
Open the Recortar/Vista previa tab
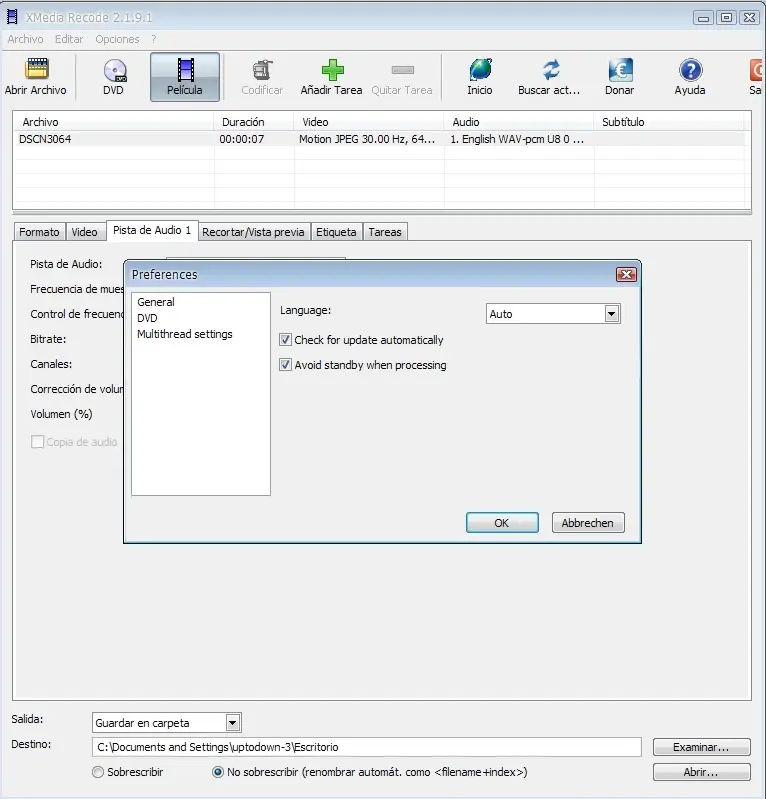point(253,232)
